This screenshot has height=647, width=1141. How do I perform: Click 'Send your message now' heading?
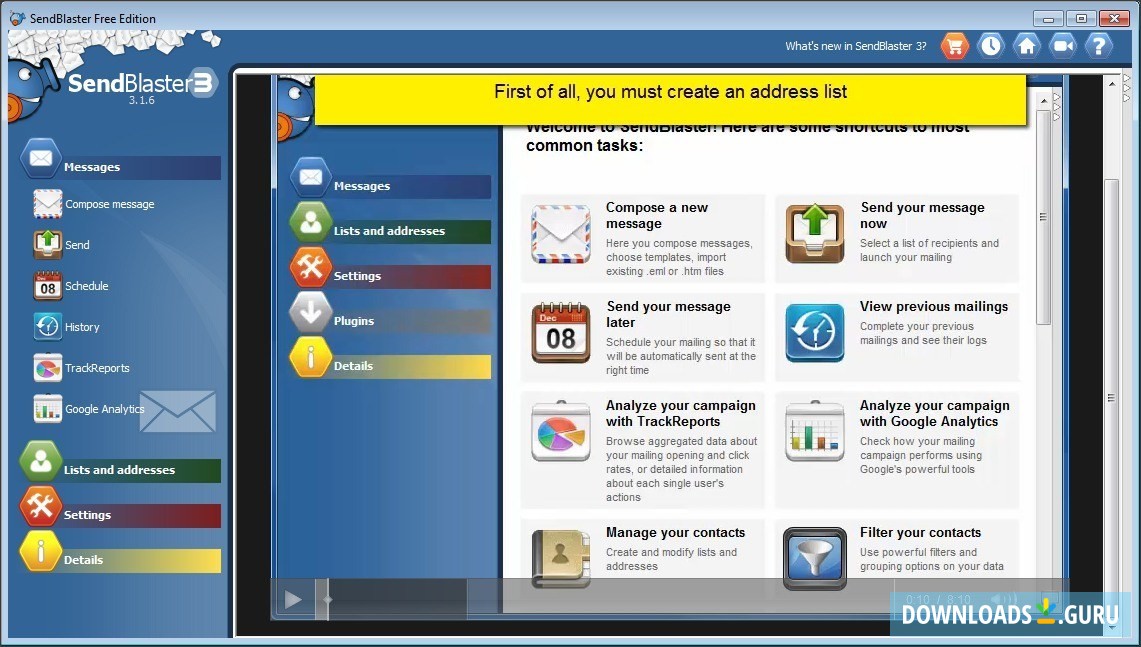click(923, 215)
